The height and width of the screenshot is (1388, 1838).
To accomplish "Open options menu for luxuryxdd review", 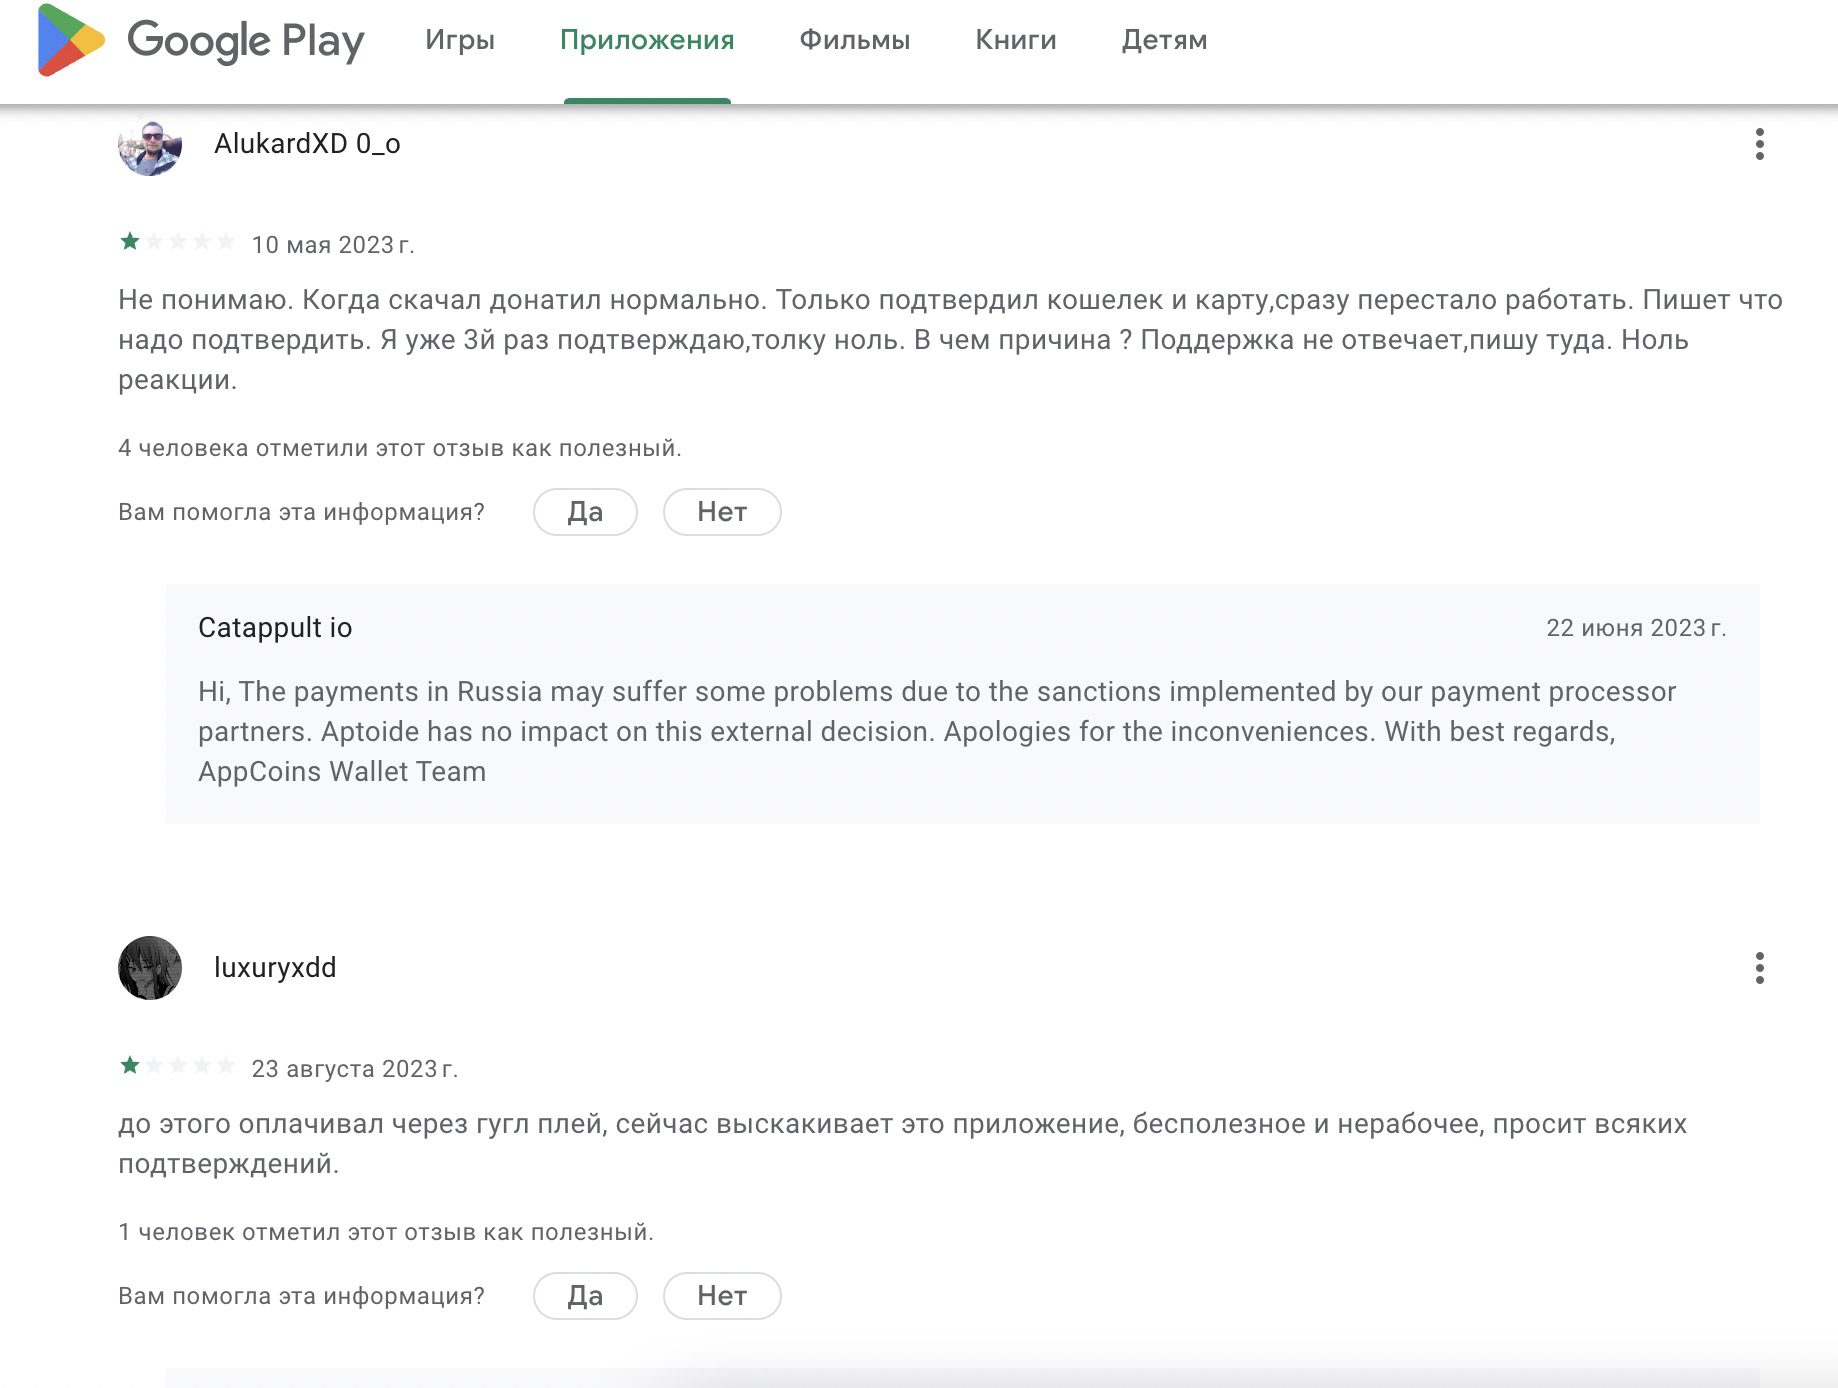I will pyautogui.click(x=1759, y=968).
